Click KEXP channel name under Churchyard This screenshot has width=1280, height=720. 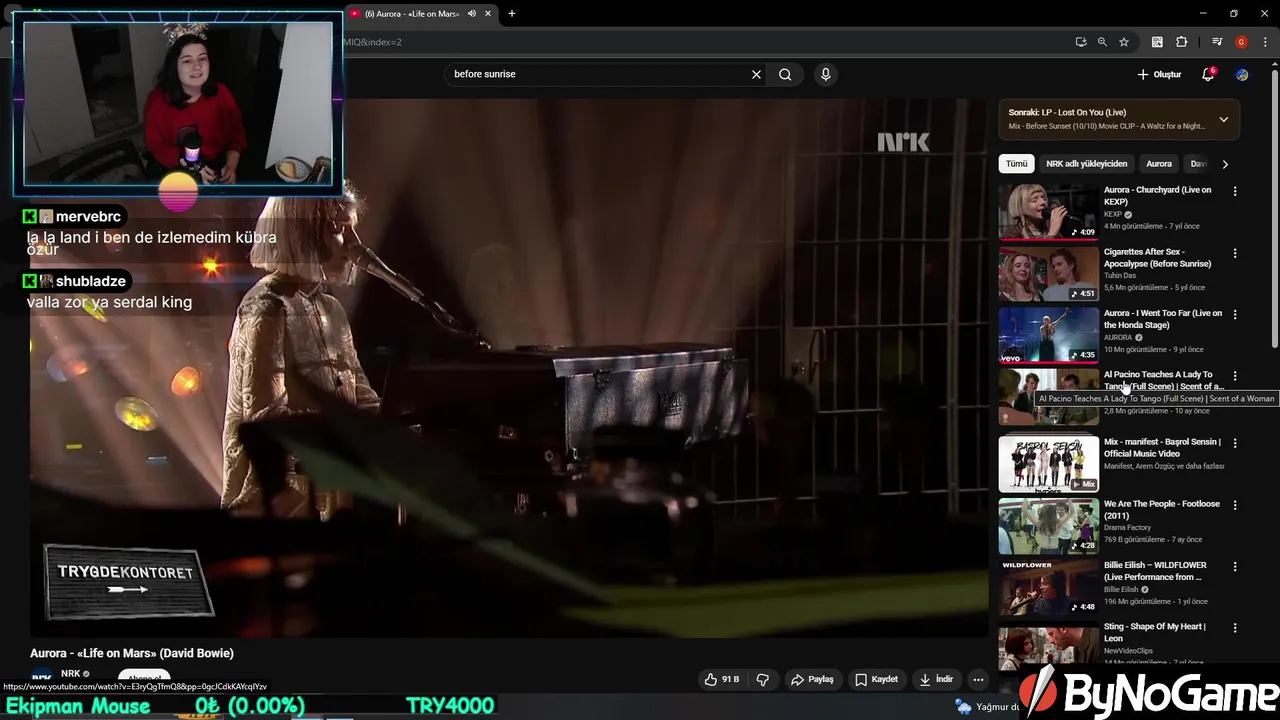click(x=1113, y=214)
